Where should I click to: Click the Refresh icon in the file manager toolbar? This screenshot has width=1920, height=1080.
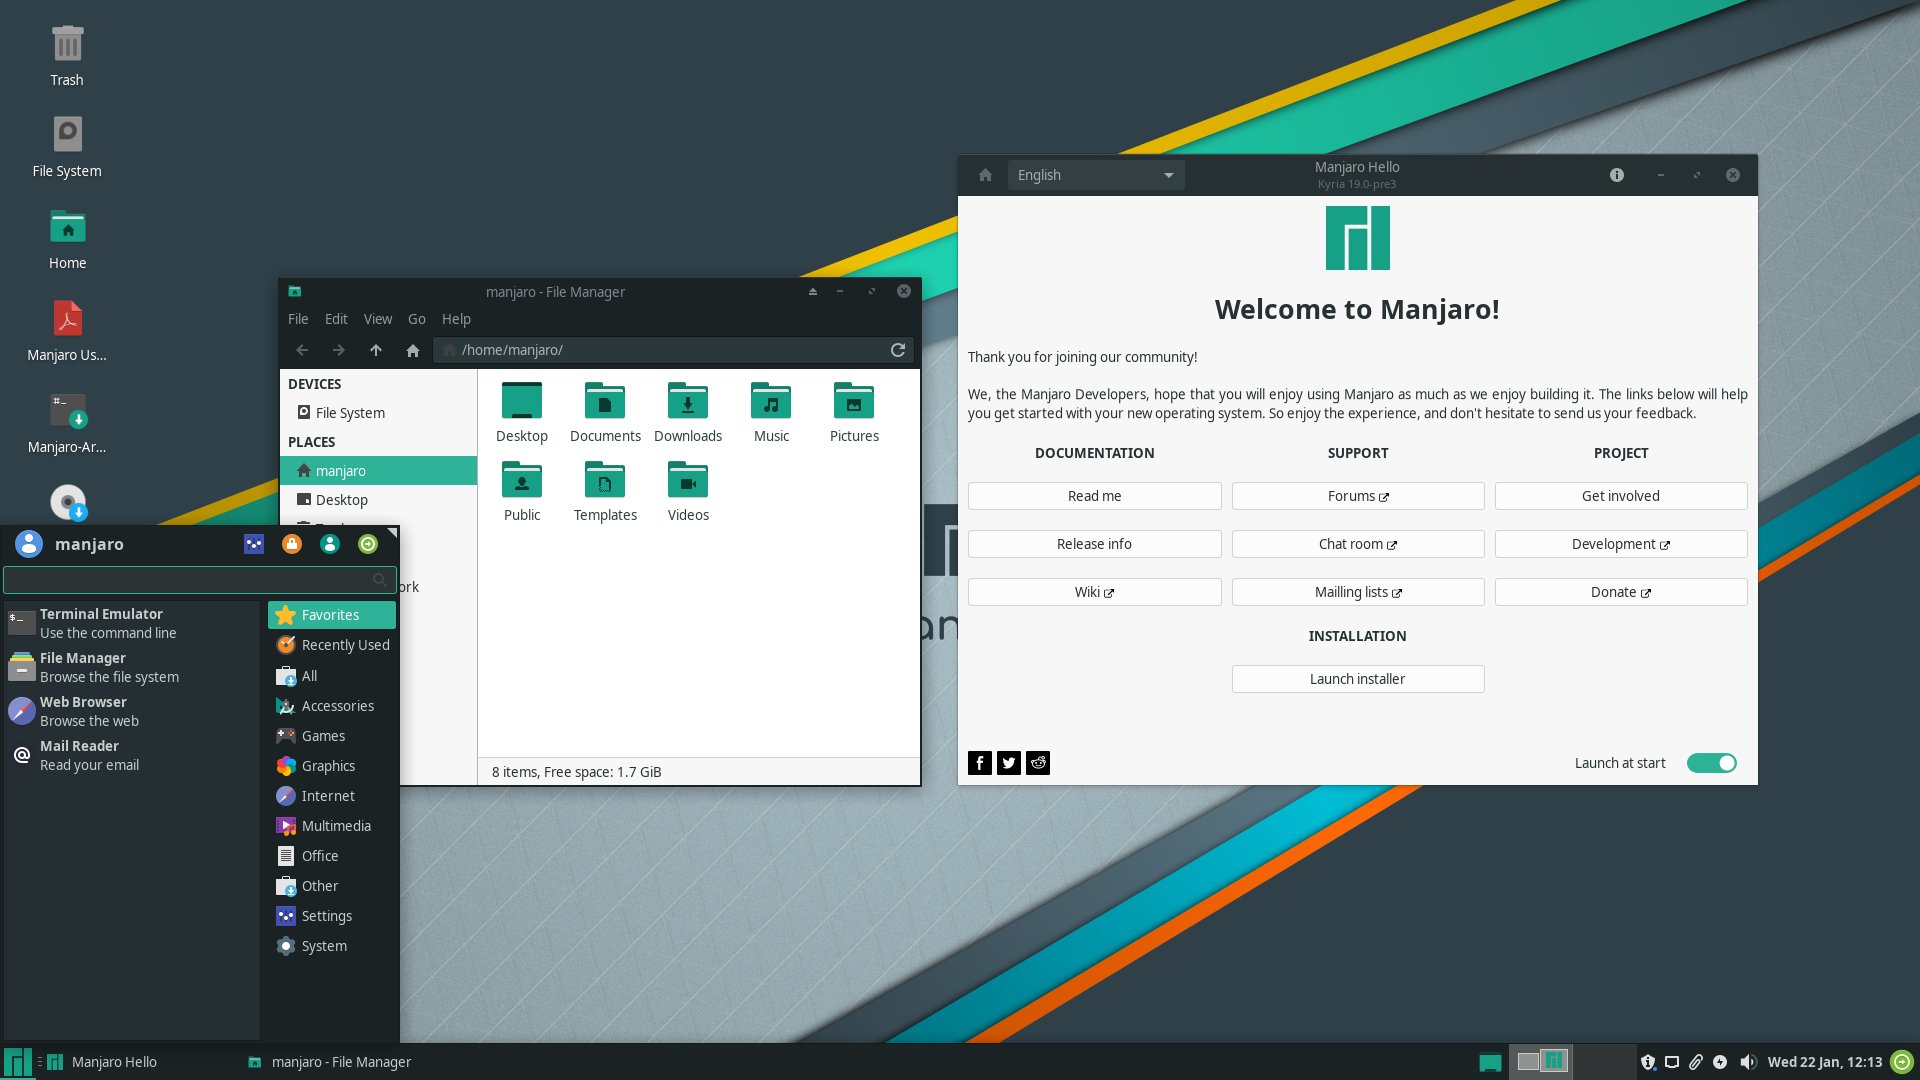(x=897, y=350)
